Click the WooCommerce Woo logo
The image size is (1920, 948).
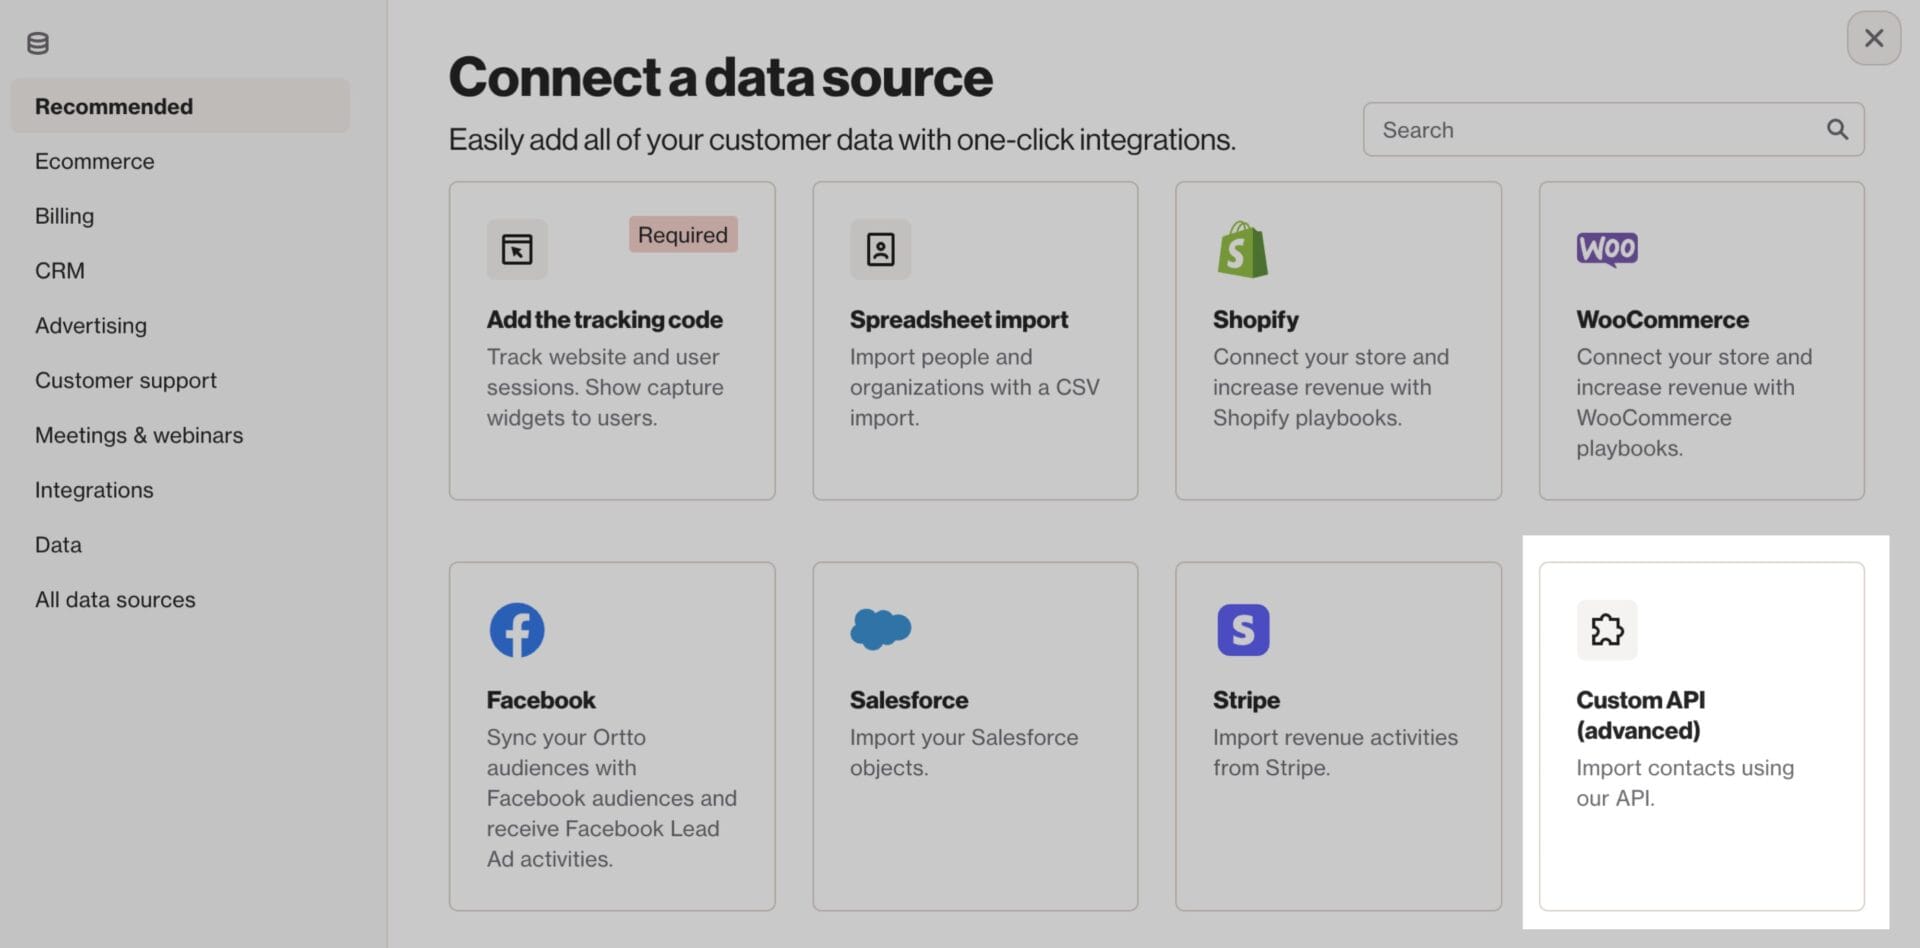pyautogui.click(x=1607, y=249)
